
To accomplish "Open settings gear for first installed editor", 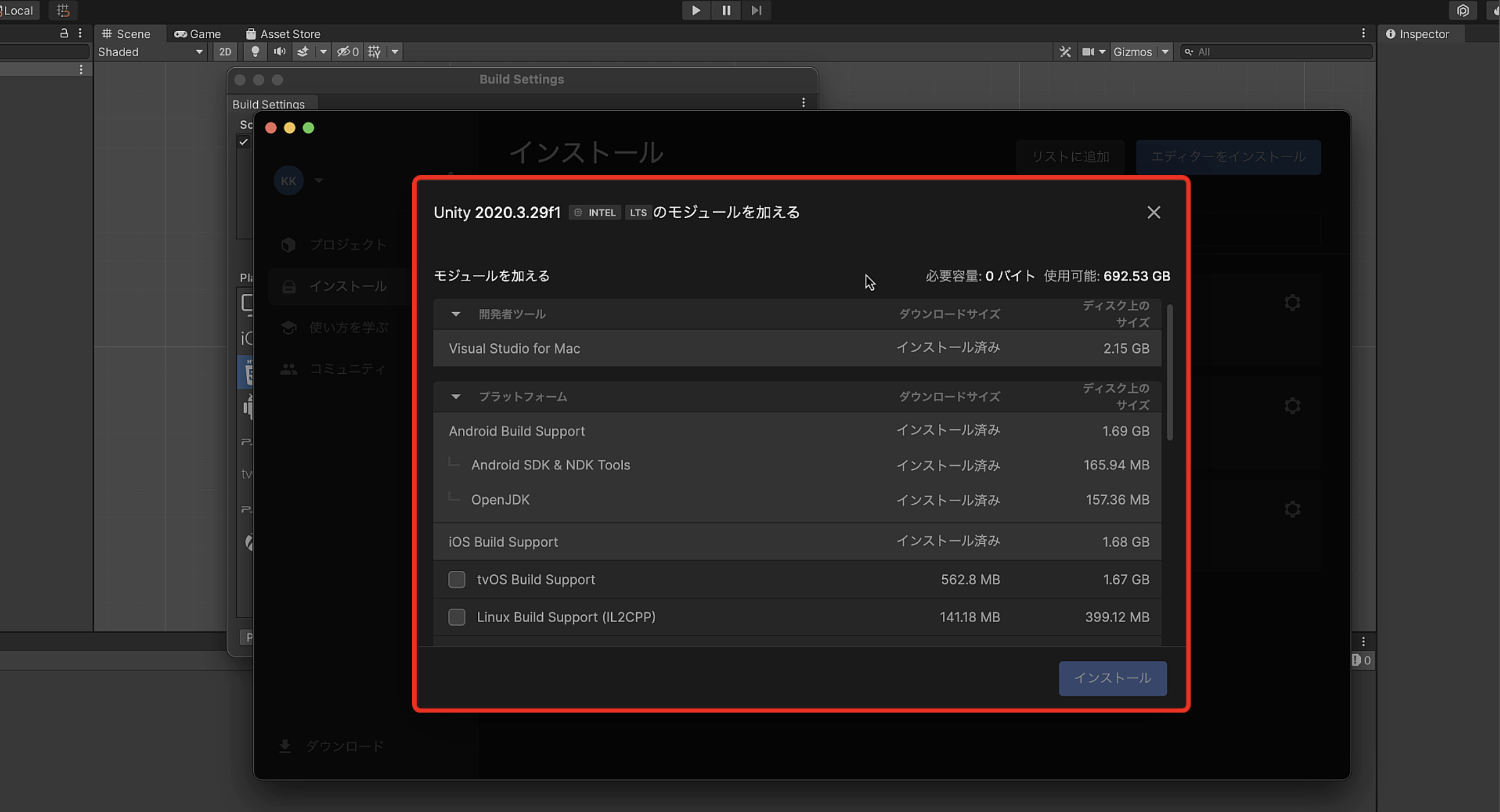I will (1292, 302).
